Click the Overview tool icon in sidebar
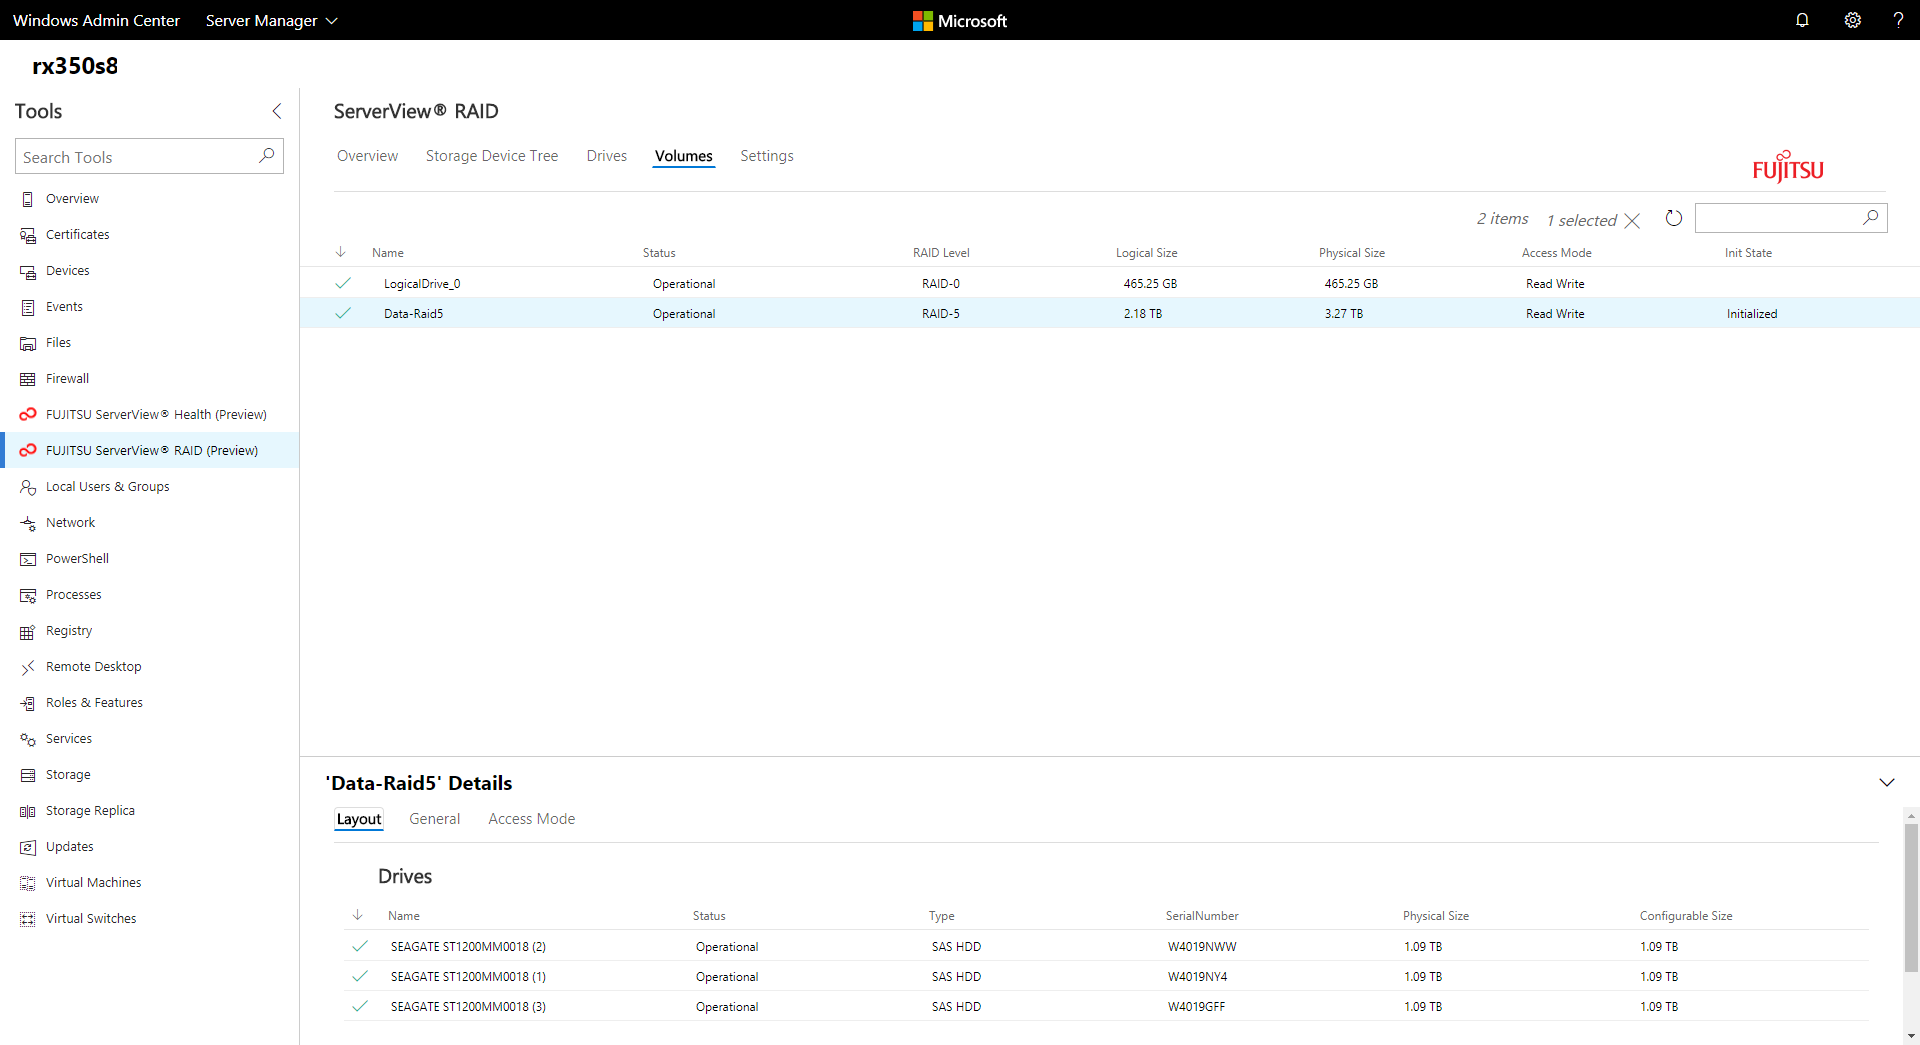The image size is (1920, 1045). pos(28,199)
